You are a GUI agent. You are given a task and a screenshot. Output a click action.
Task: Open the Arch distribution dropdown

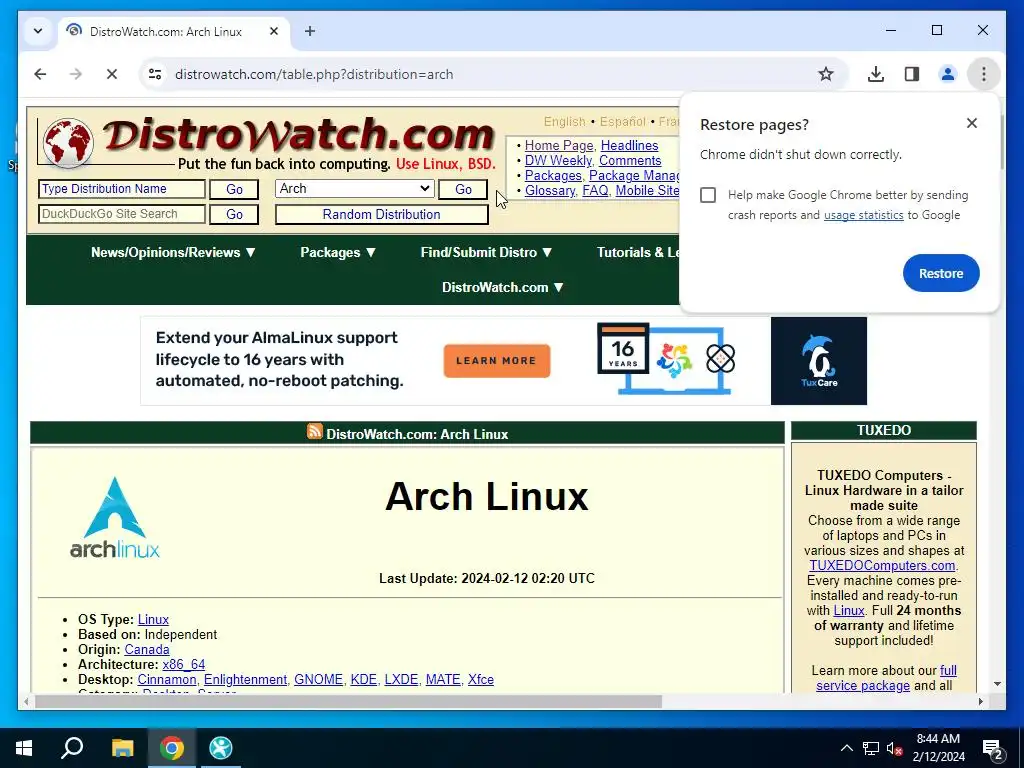point(355,189)
